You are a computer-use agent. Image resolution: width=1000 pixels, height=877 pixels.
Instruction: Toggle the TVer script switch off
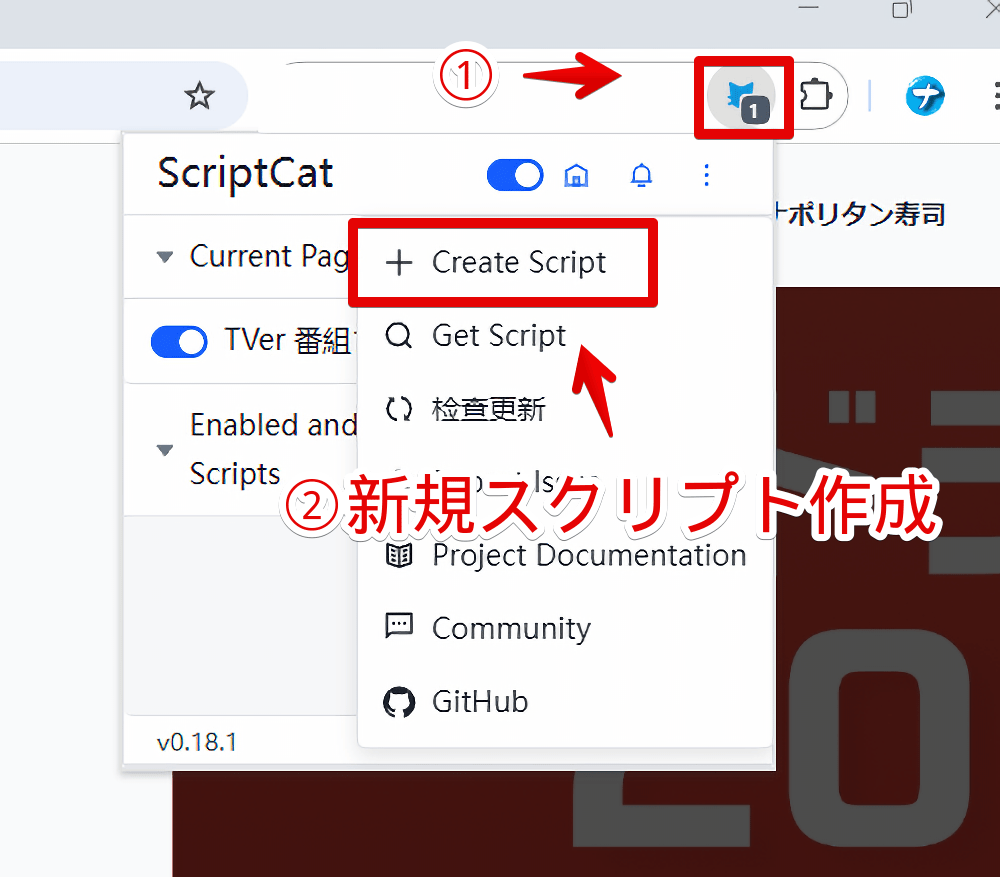[x=179, y=341]
